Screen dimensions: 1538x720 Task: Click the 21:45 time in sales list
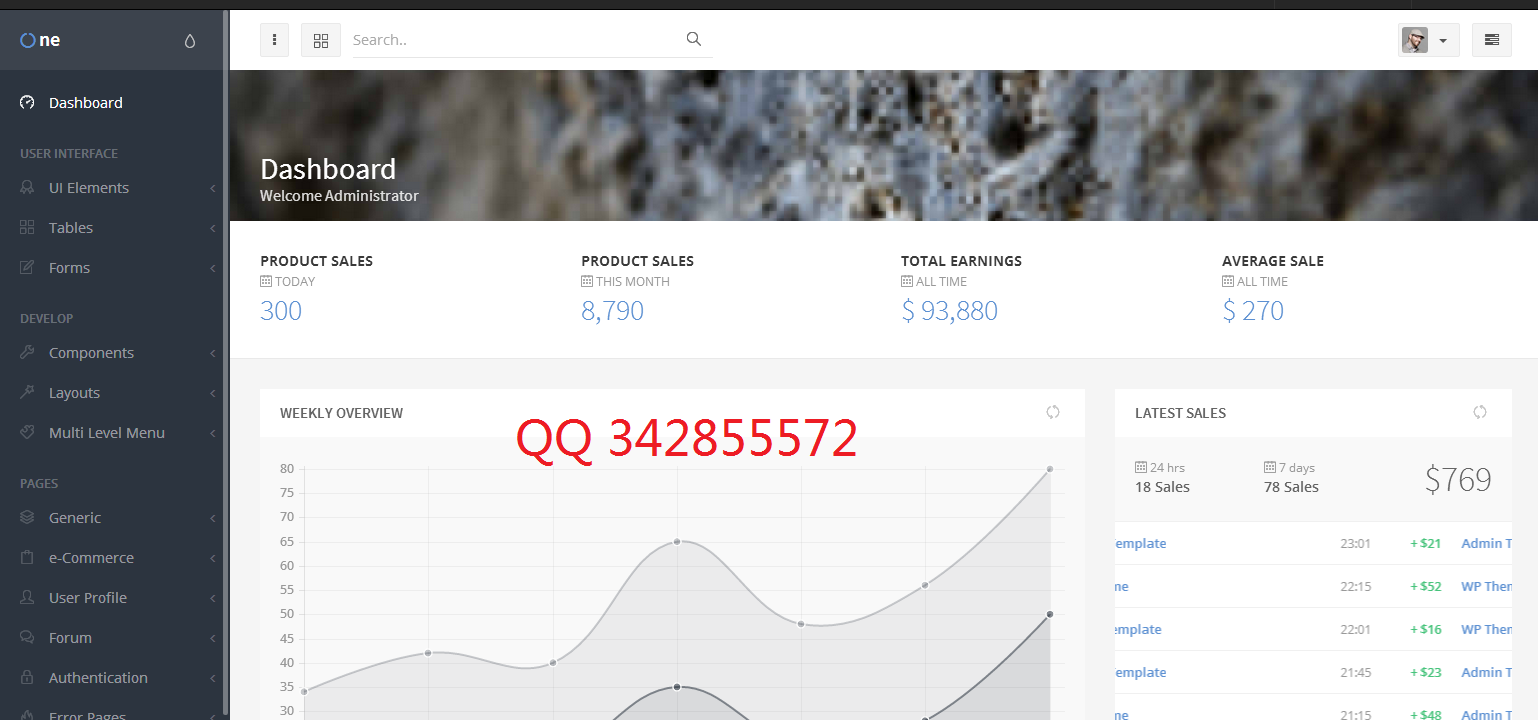1355,672
